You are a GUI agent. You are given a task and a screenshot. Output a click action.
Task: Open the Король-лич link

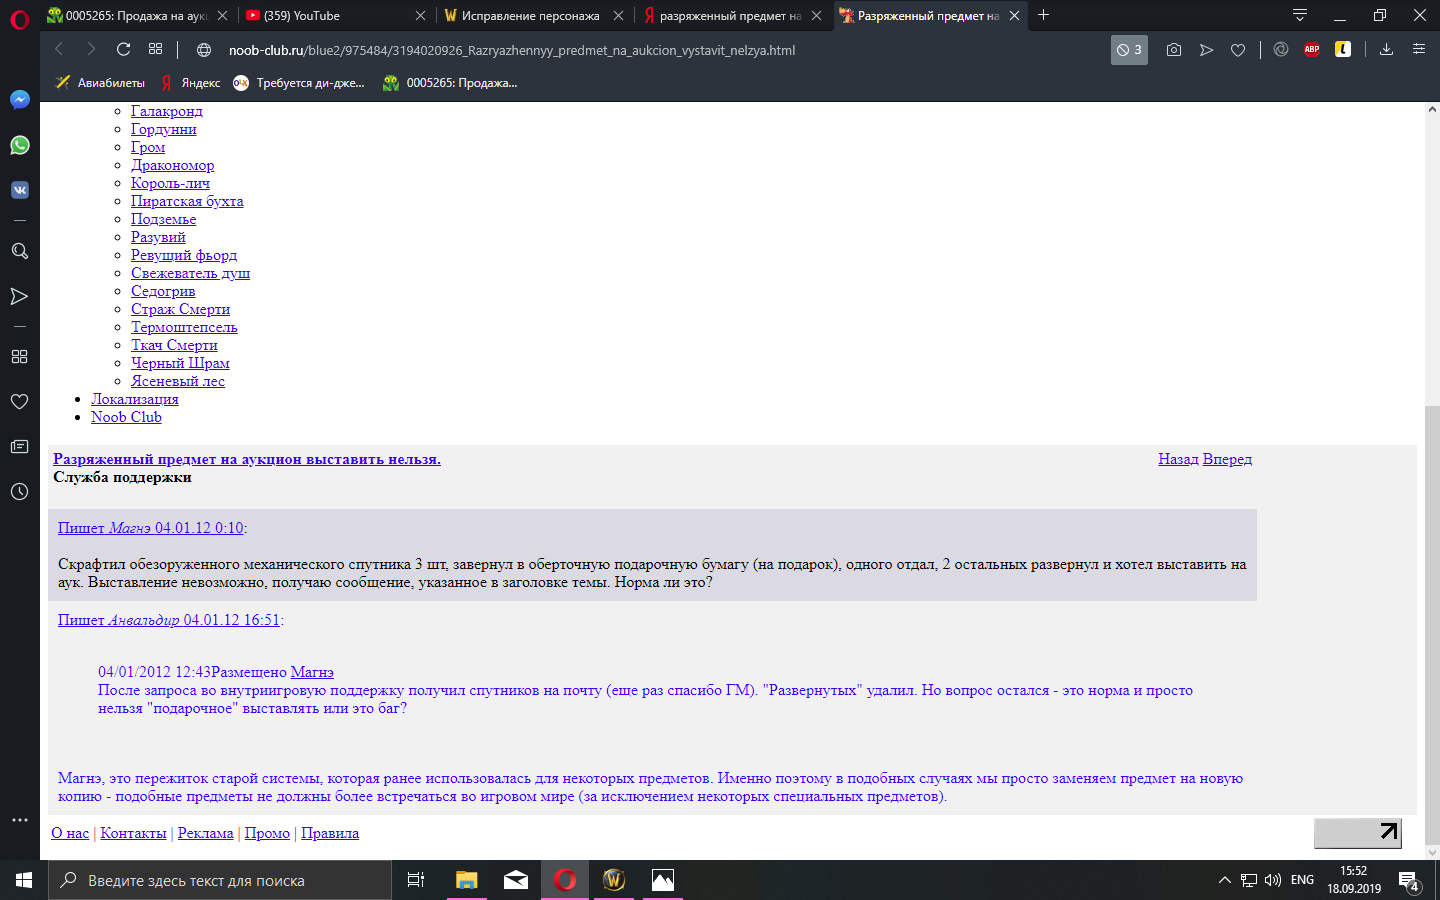(x=170, y=183)
